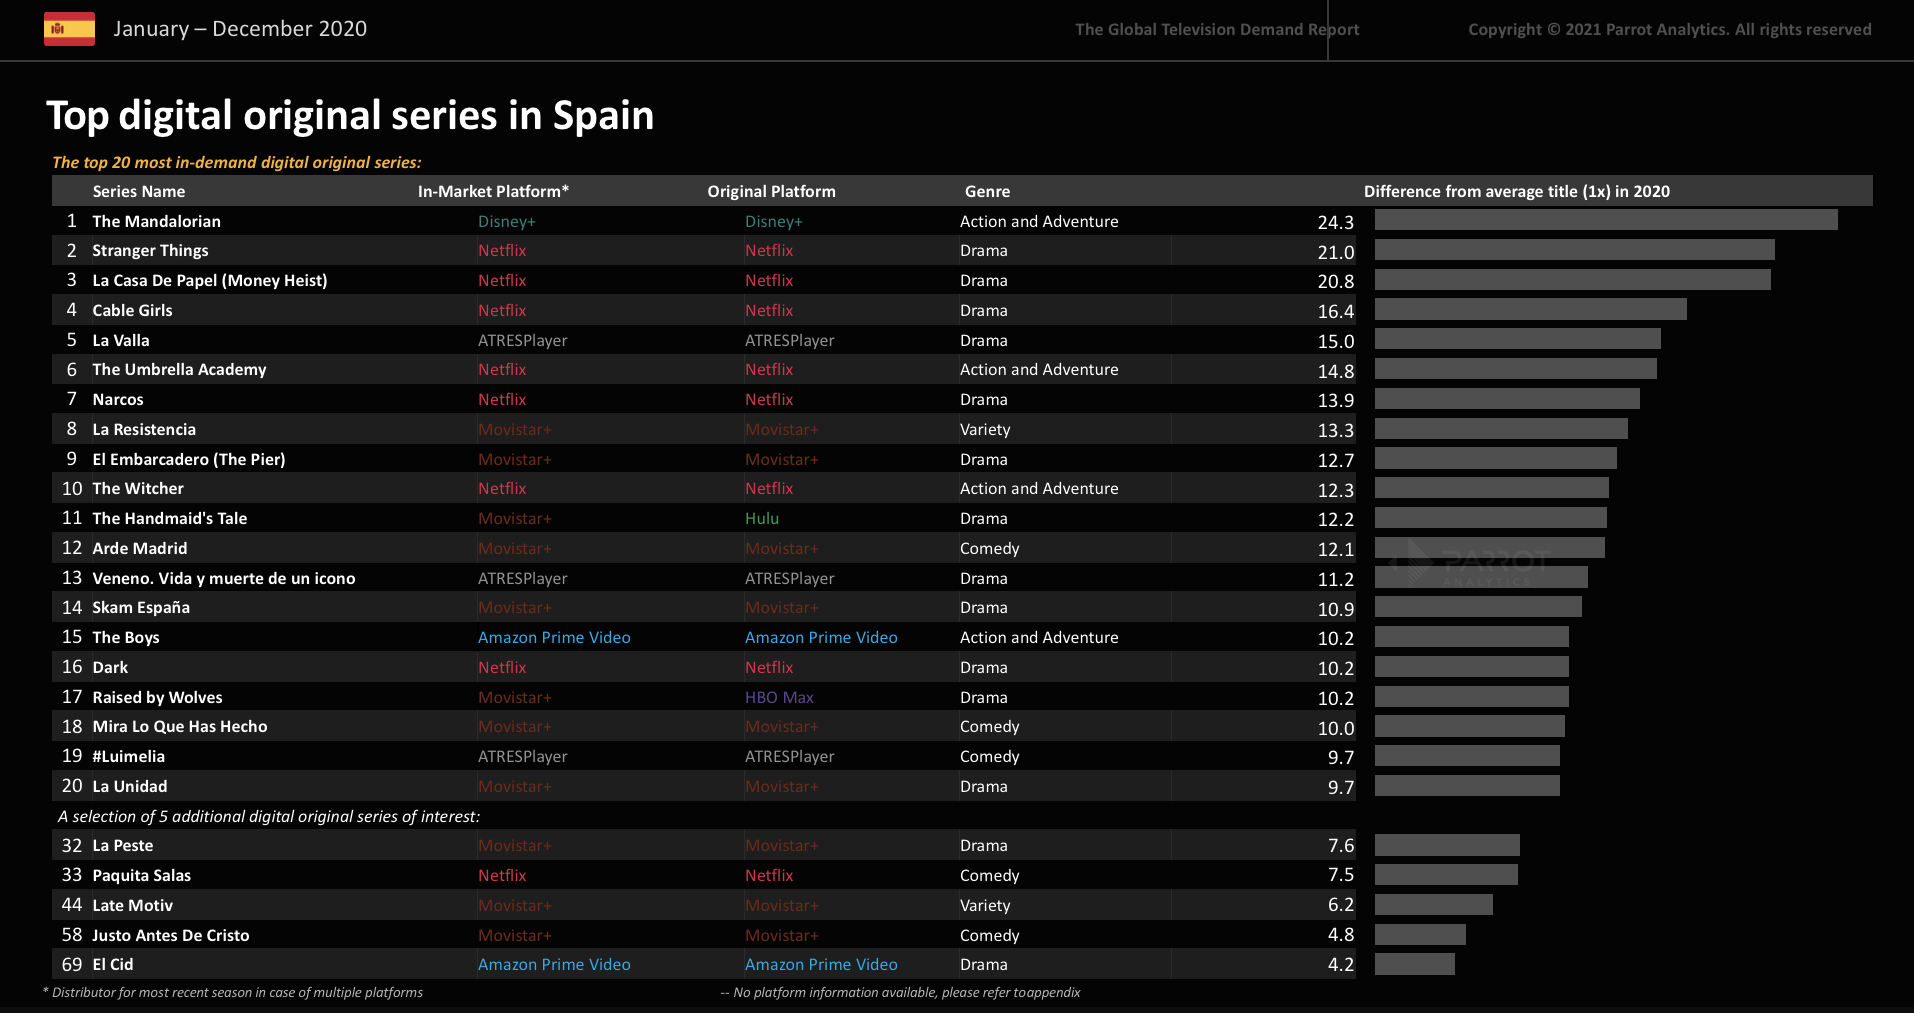Click 'The Boys' series name
1914x1013 pixels.
[x=126, y=638]
